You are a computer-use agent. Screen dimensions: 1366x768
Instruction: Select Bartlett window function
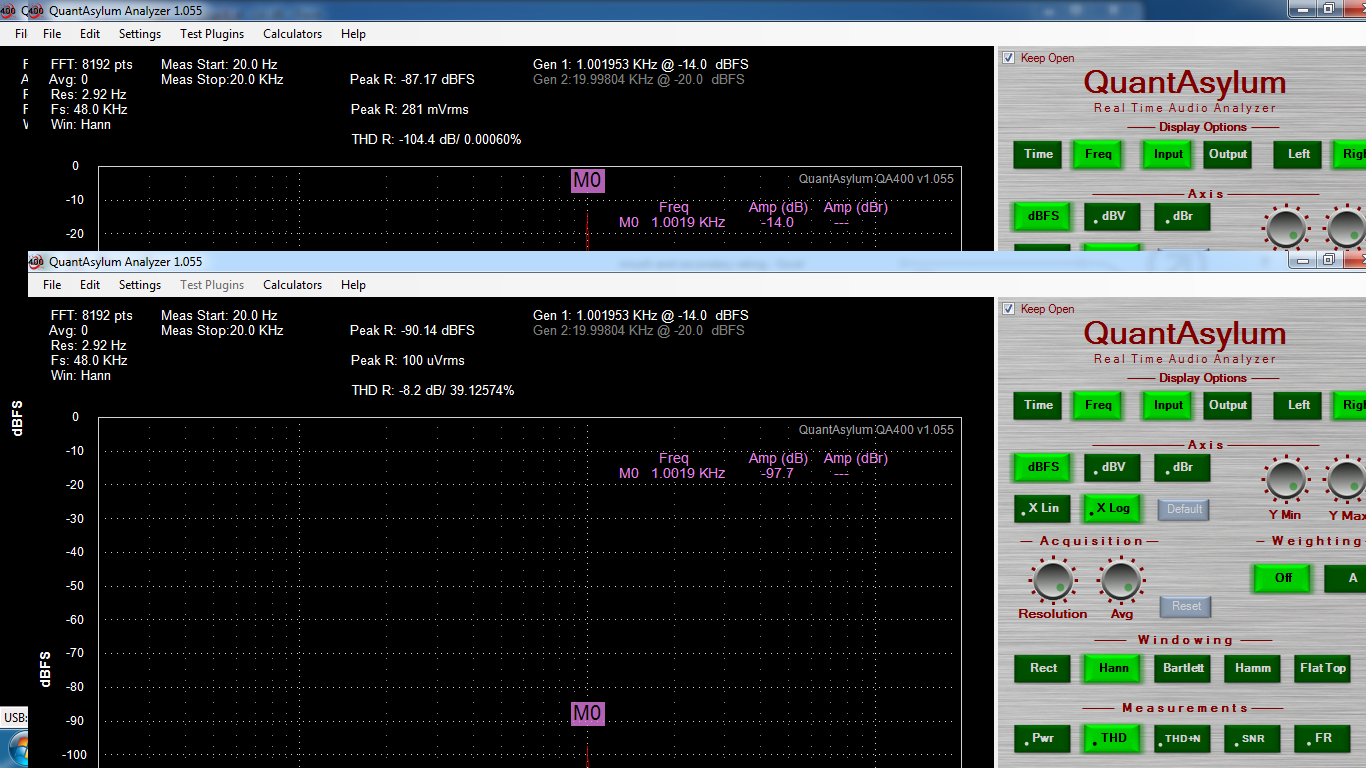(1183, 668)
